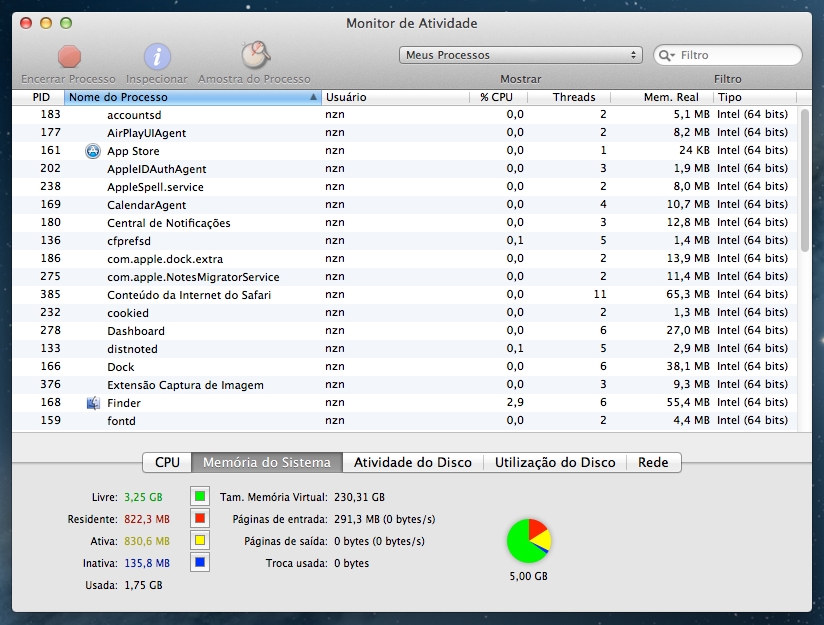Select the AirPlayUIAgent process row
This screenshot has width=824, height=625.
coord(404,132)
